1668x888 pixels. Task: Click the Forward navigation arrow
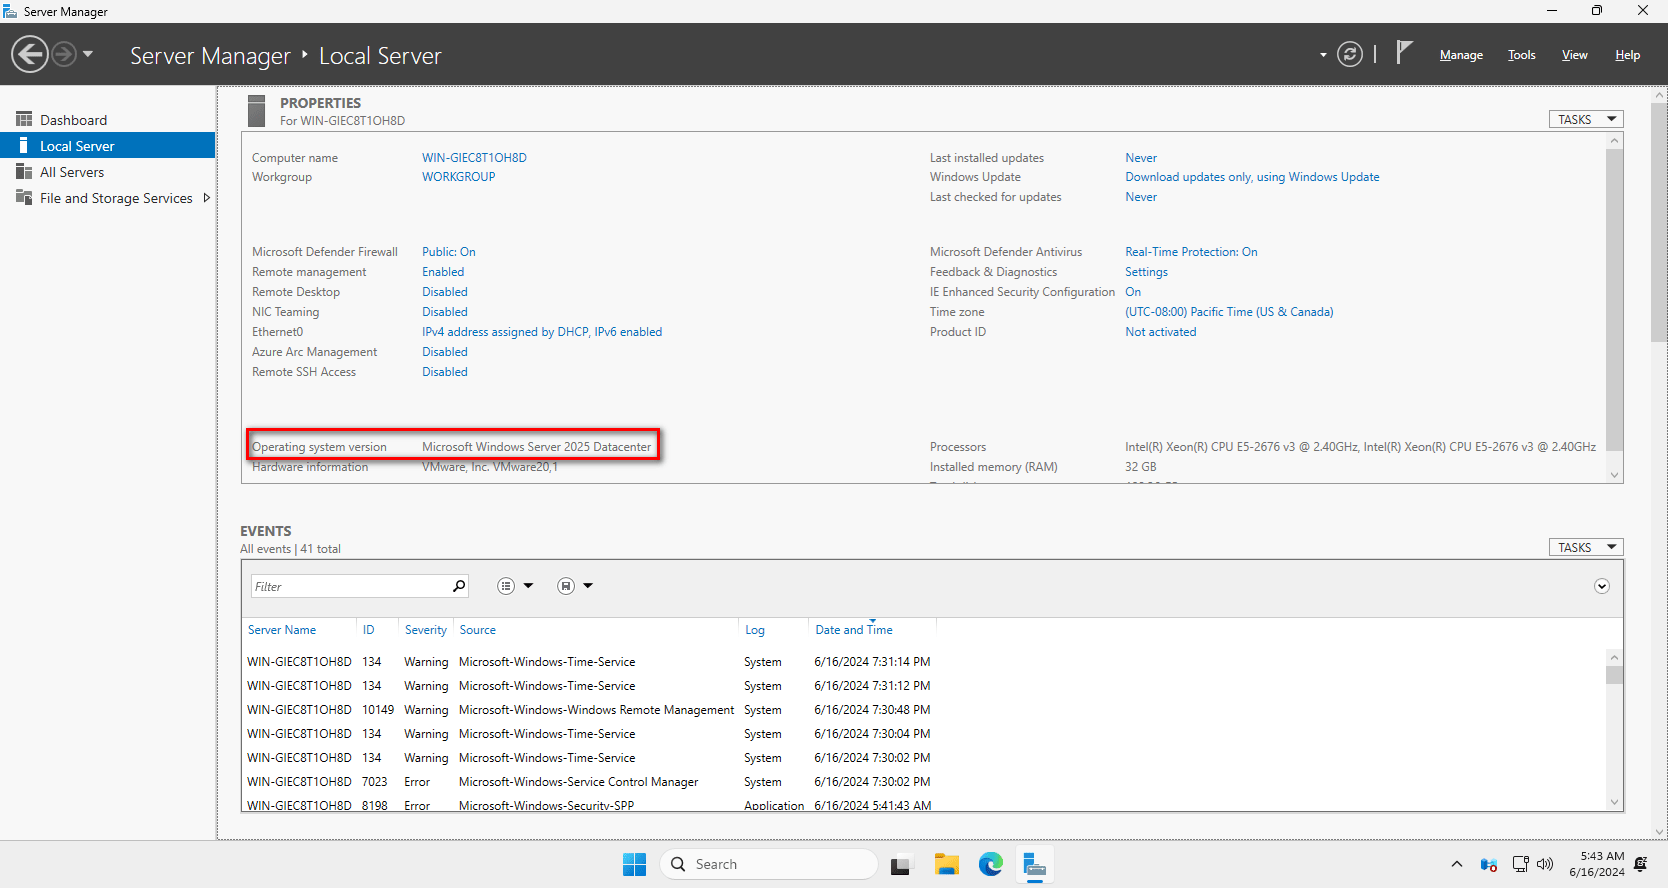pyautogui.click(x=64, y=54)
